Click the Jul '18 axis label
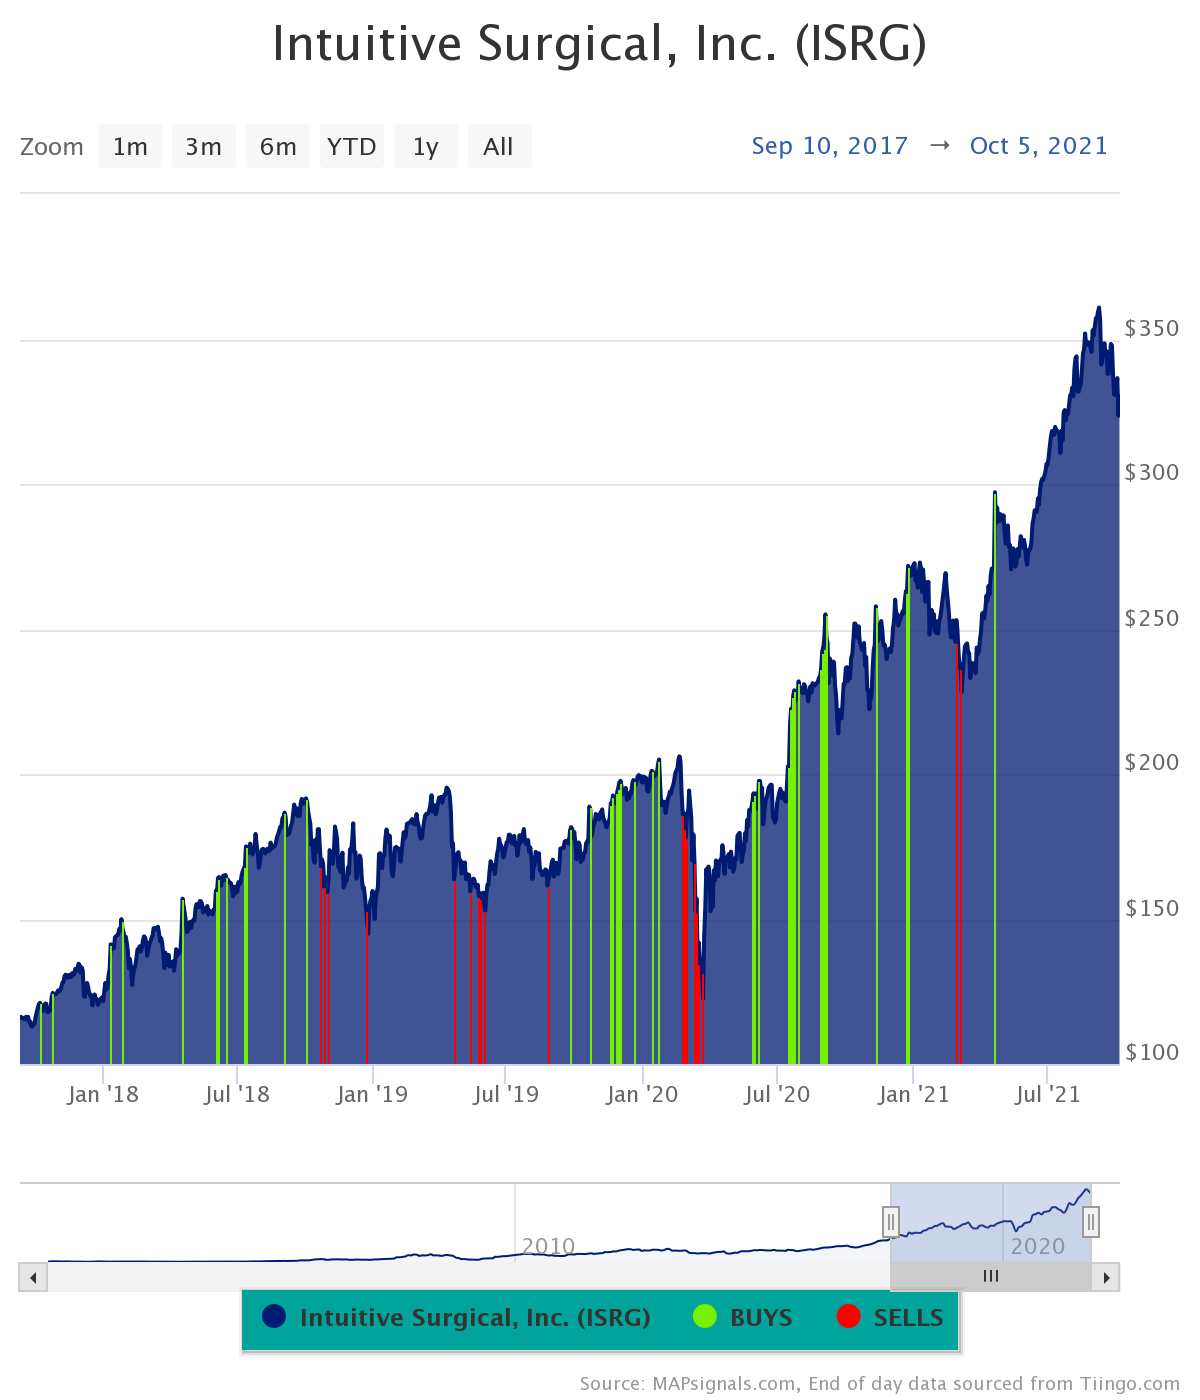 [x=237, y=1094]
